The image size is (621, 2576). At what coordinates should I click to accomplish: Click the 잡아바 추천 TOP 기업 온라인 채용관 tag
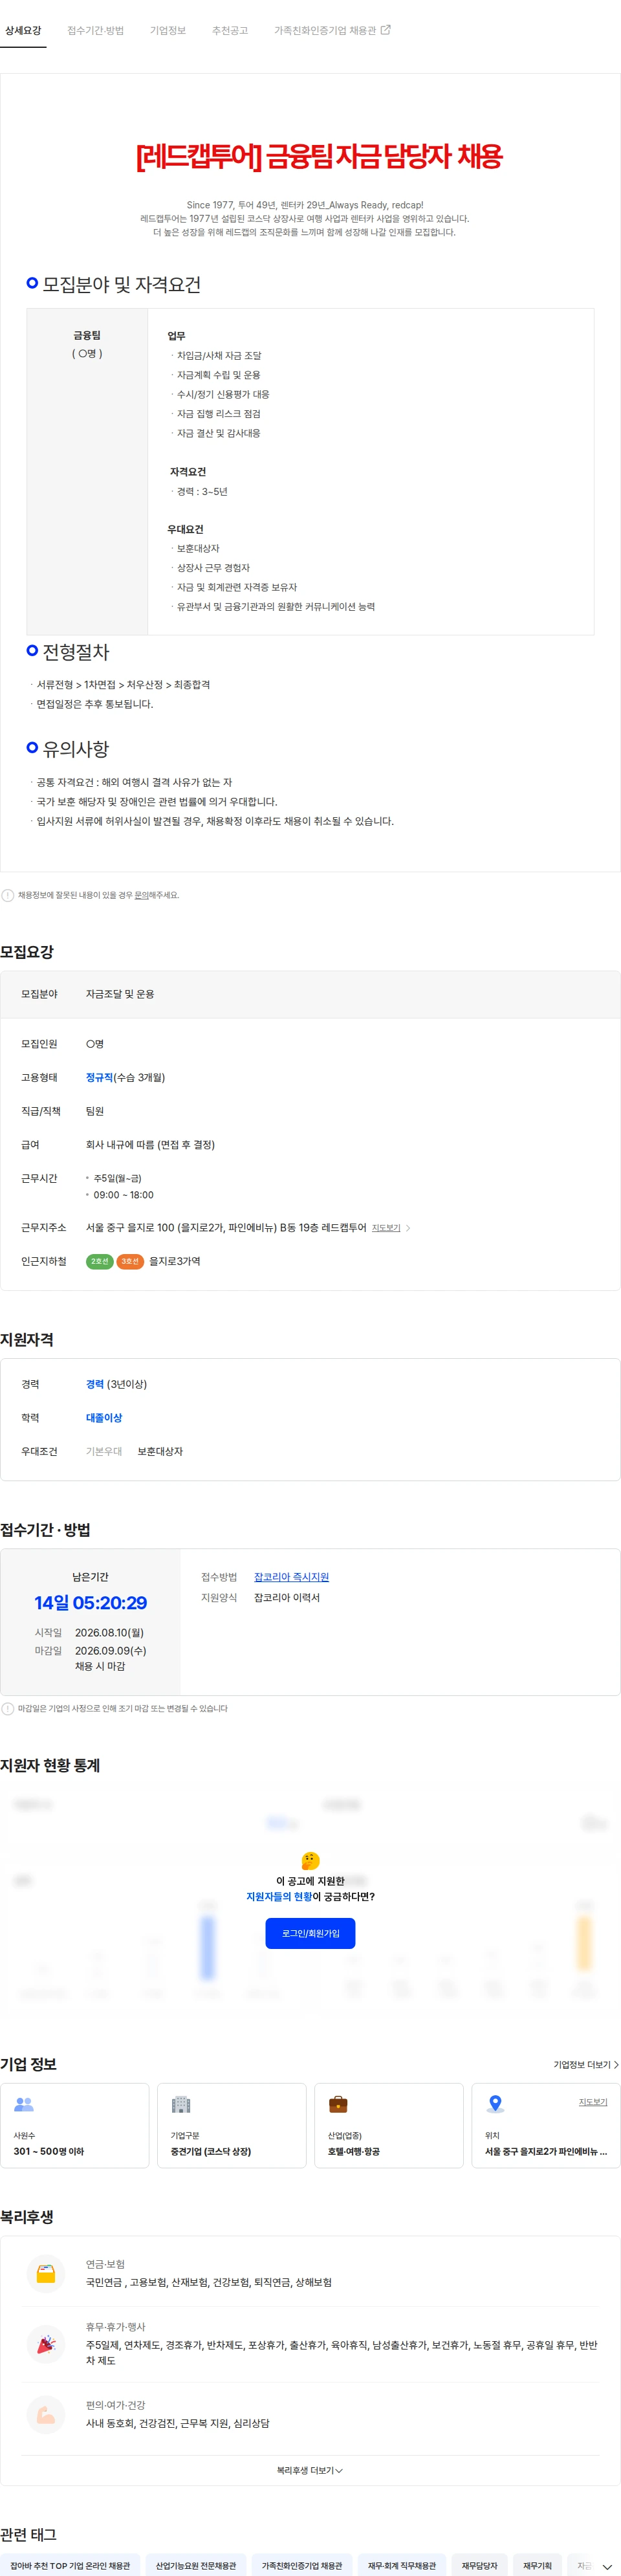click(x=70, y=2565)
